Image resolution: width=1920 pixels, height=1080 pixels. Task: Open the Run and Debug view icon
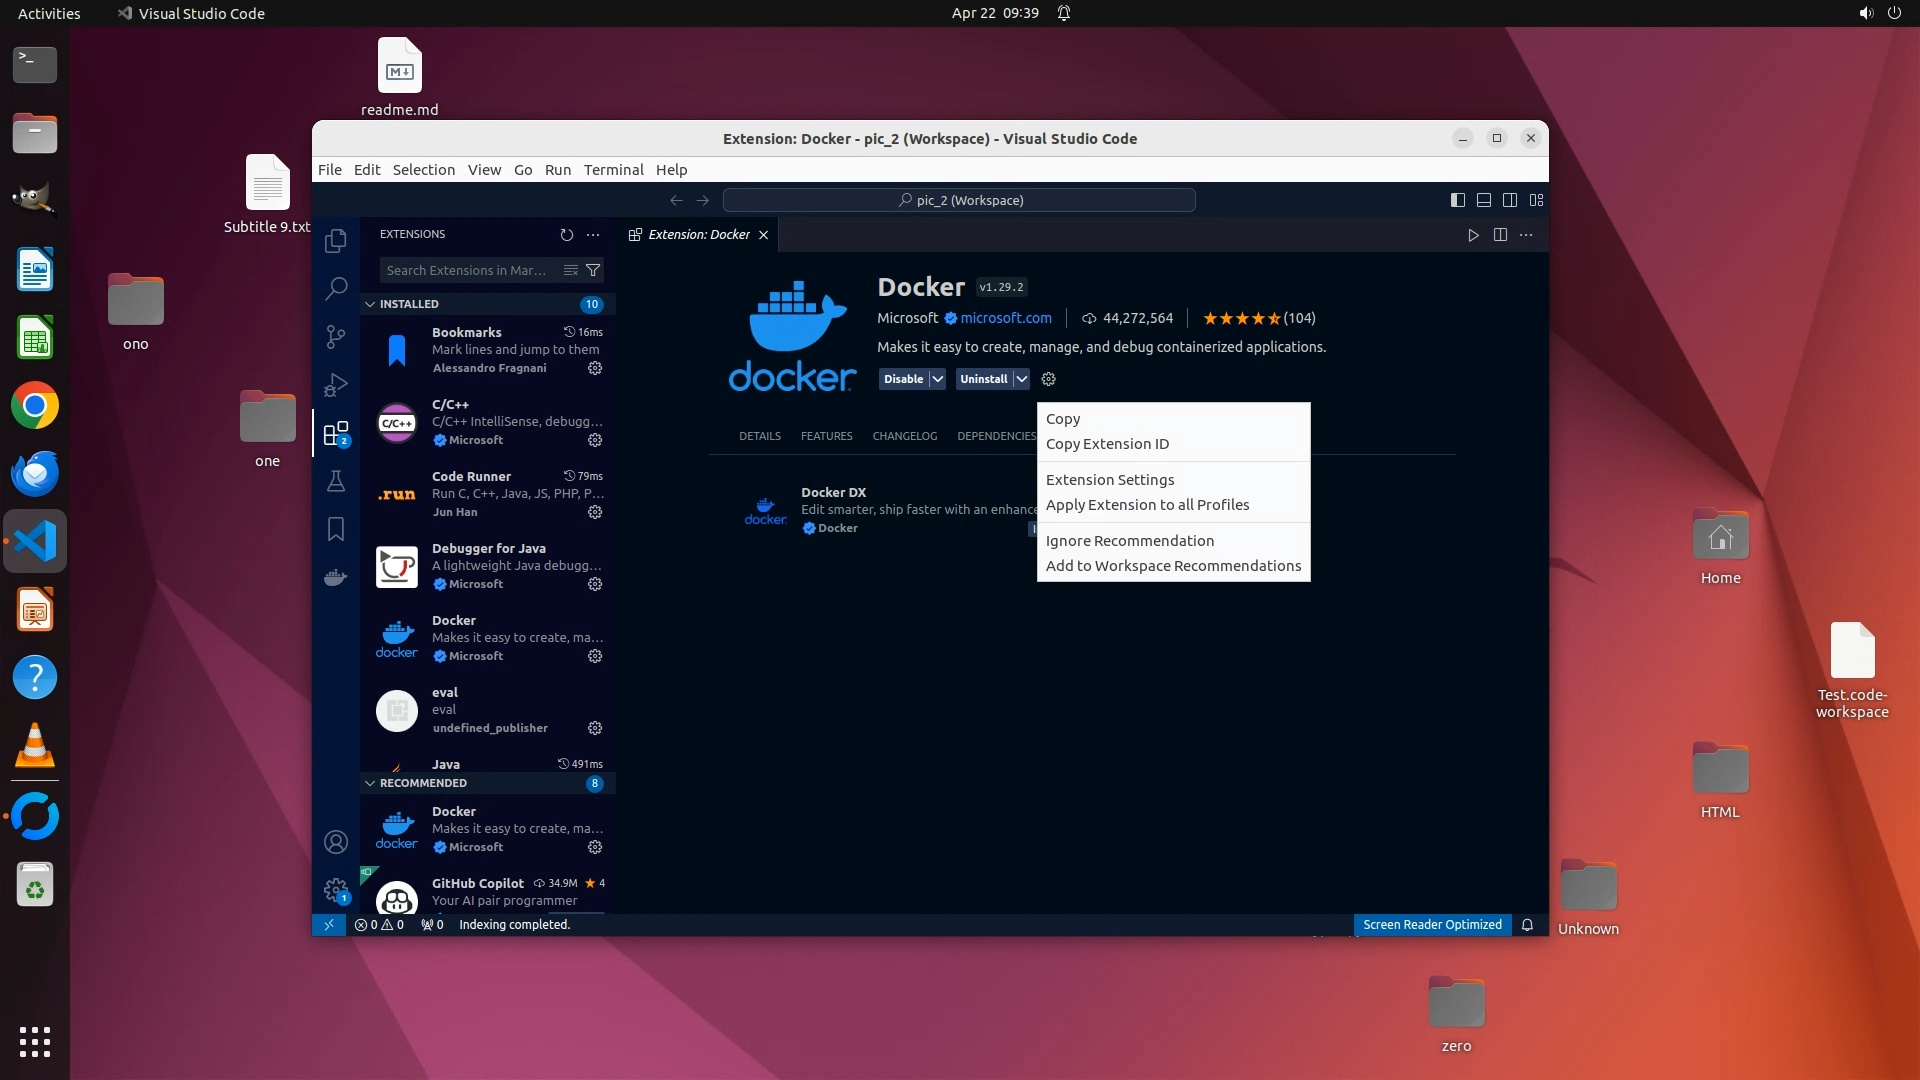click(336, 385)
